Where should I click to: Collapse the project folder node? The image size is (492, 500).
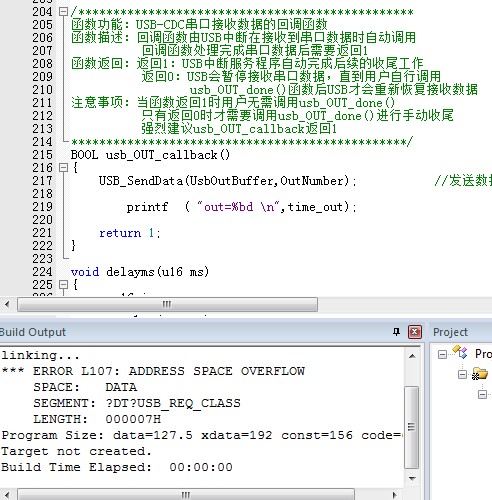pos(462,375)
